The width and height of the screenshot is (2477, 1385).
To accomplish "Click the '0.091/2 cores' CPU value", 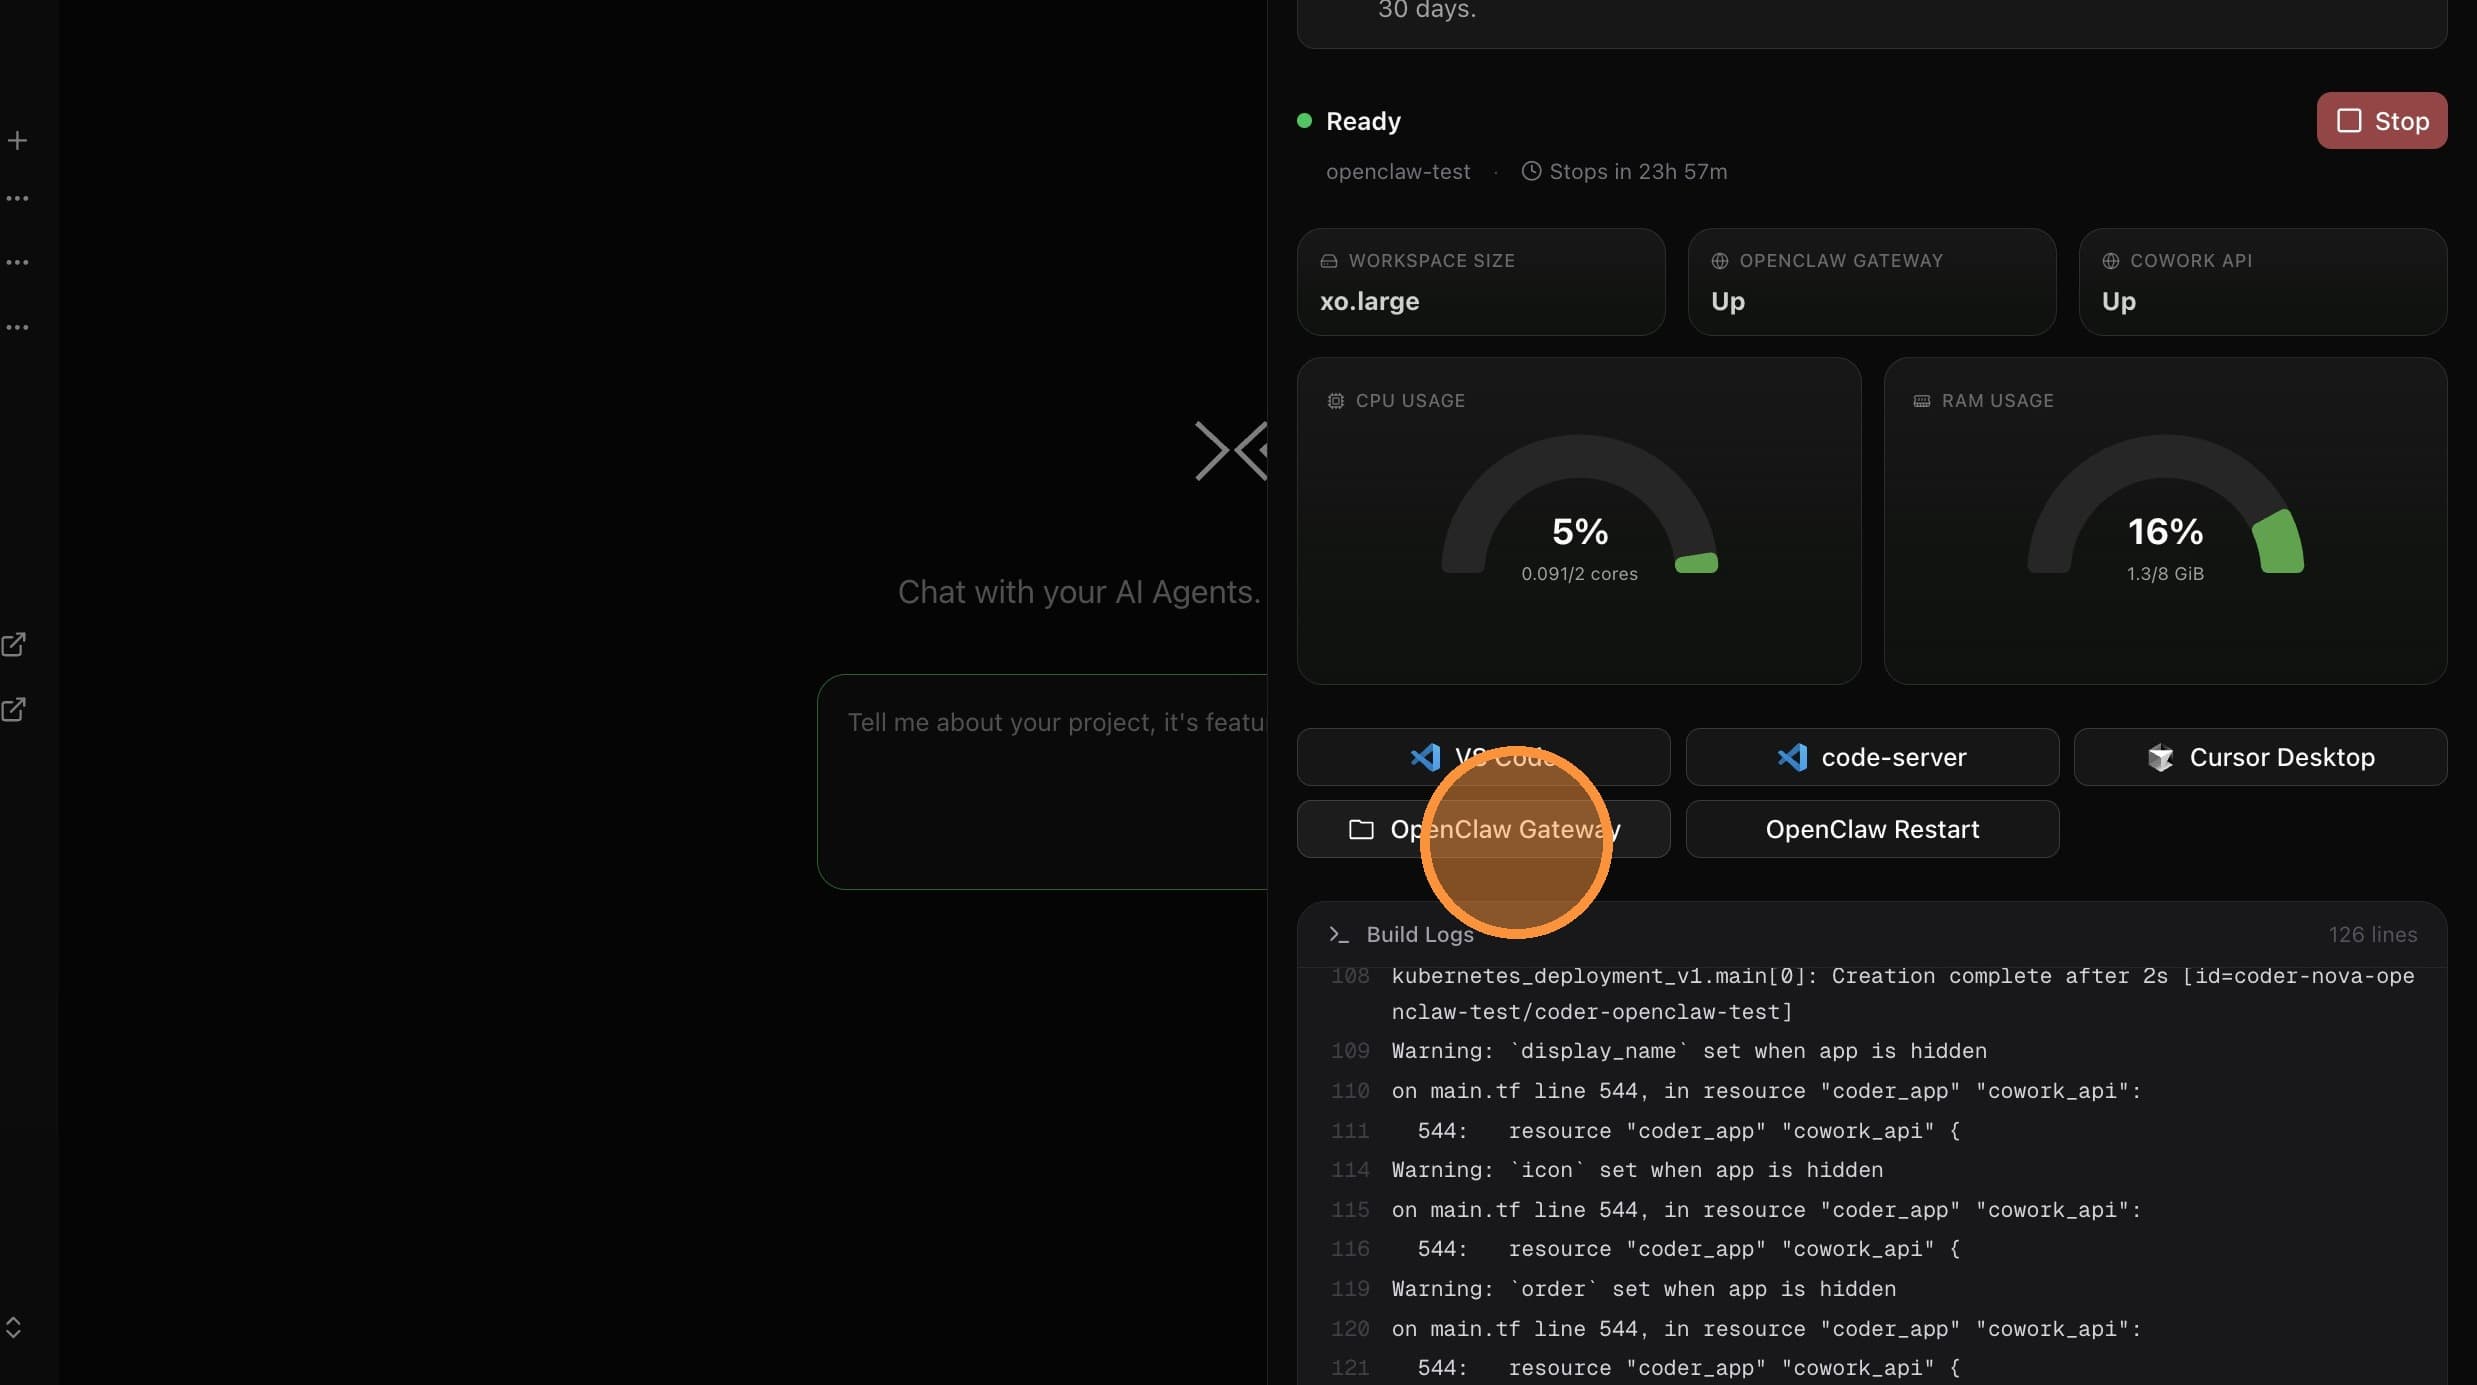I will [1579, 574].
